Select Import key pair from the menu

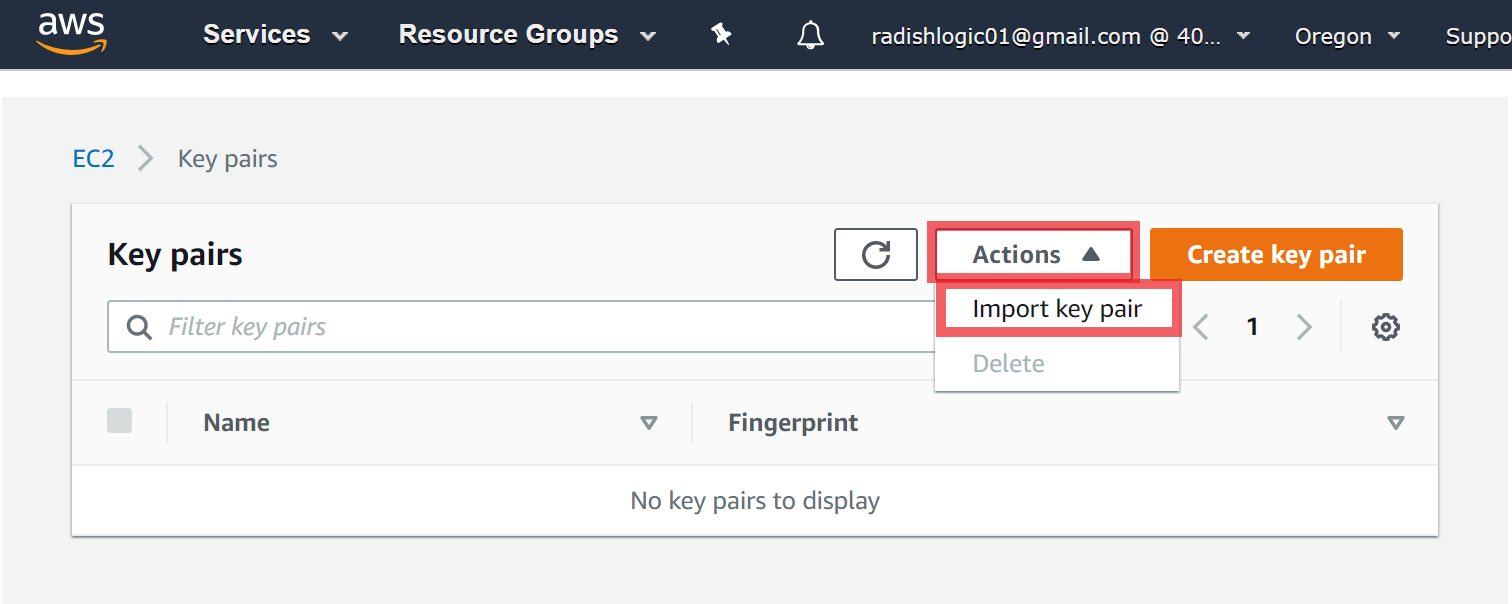(x=1056, y=308)
